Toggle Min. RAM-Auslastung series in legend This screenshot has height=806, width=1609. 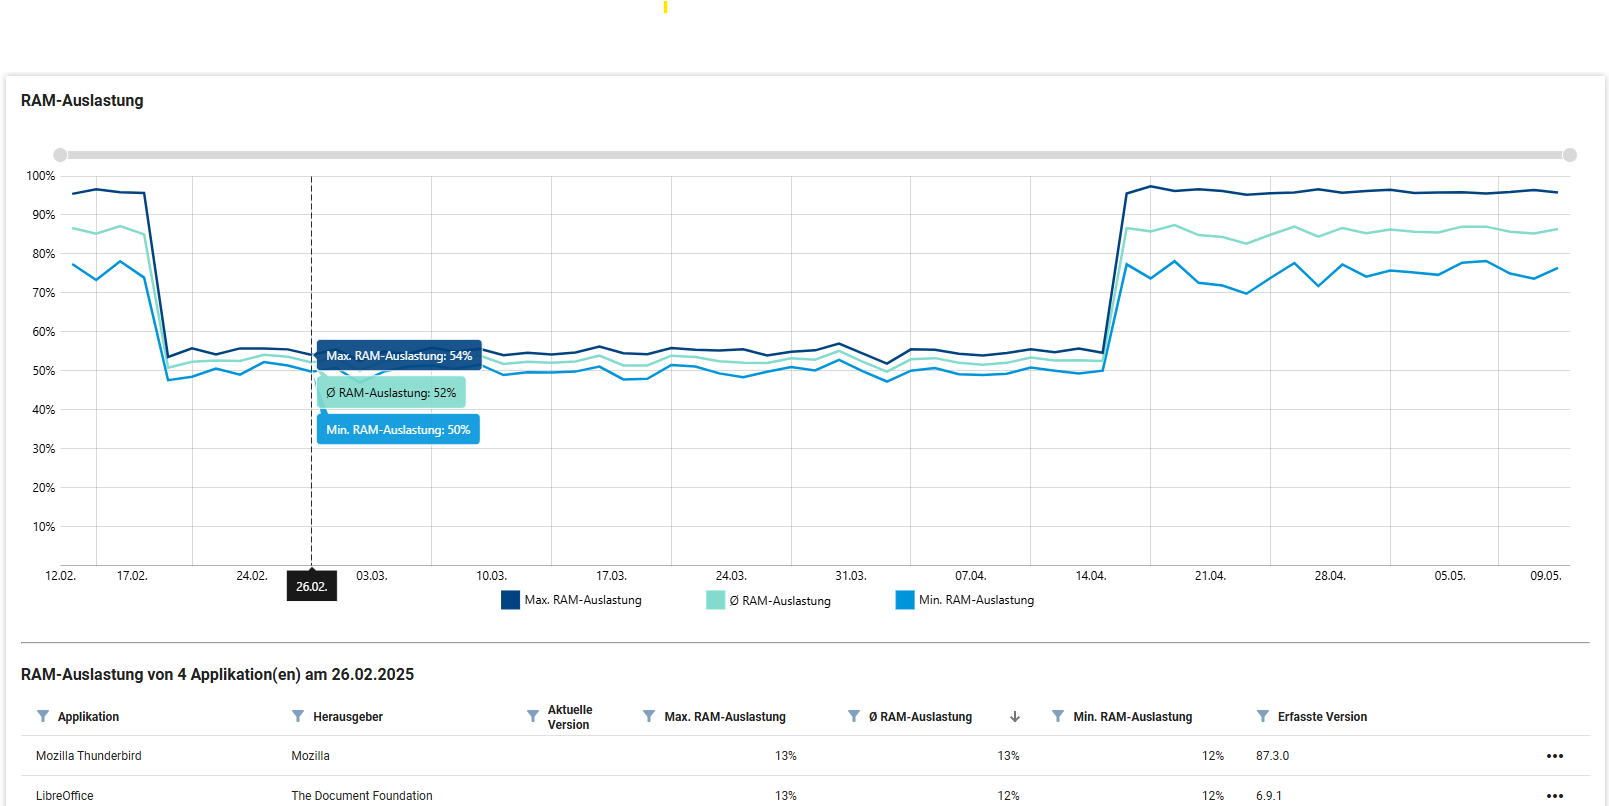tap(965, 600)
